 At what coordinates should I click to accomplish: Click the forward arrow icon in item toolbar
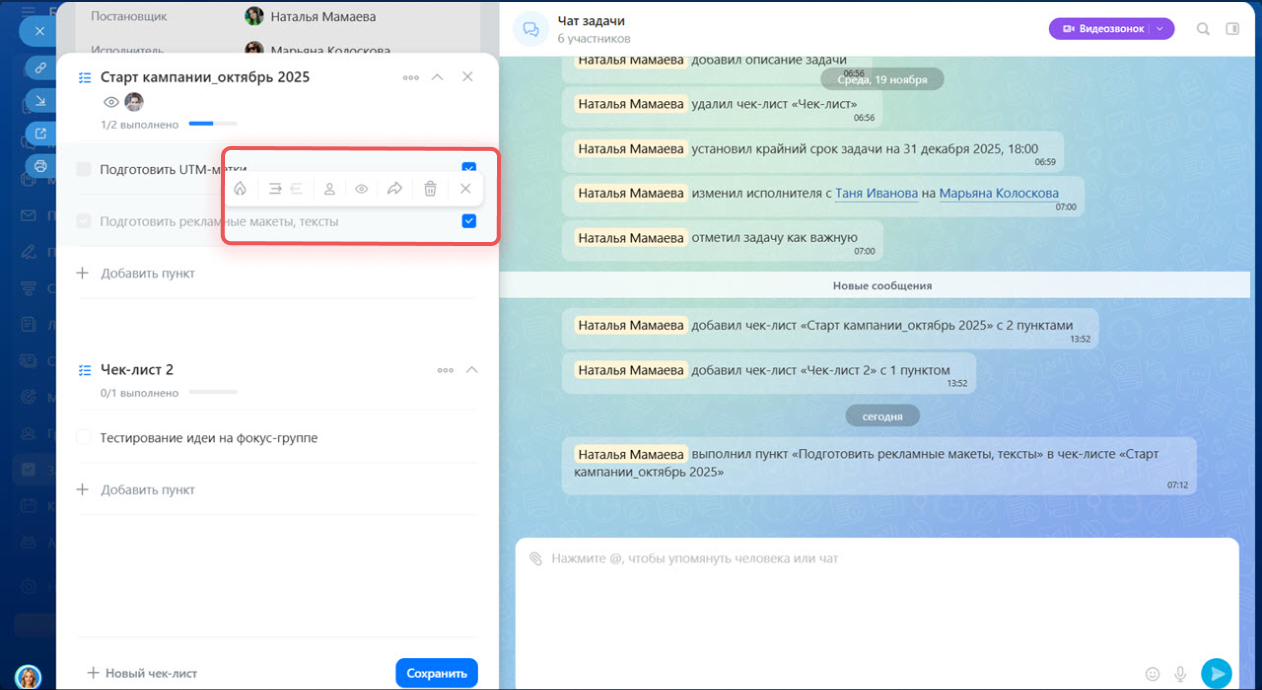tap(395, 189)
